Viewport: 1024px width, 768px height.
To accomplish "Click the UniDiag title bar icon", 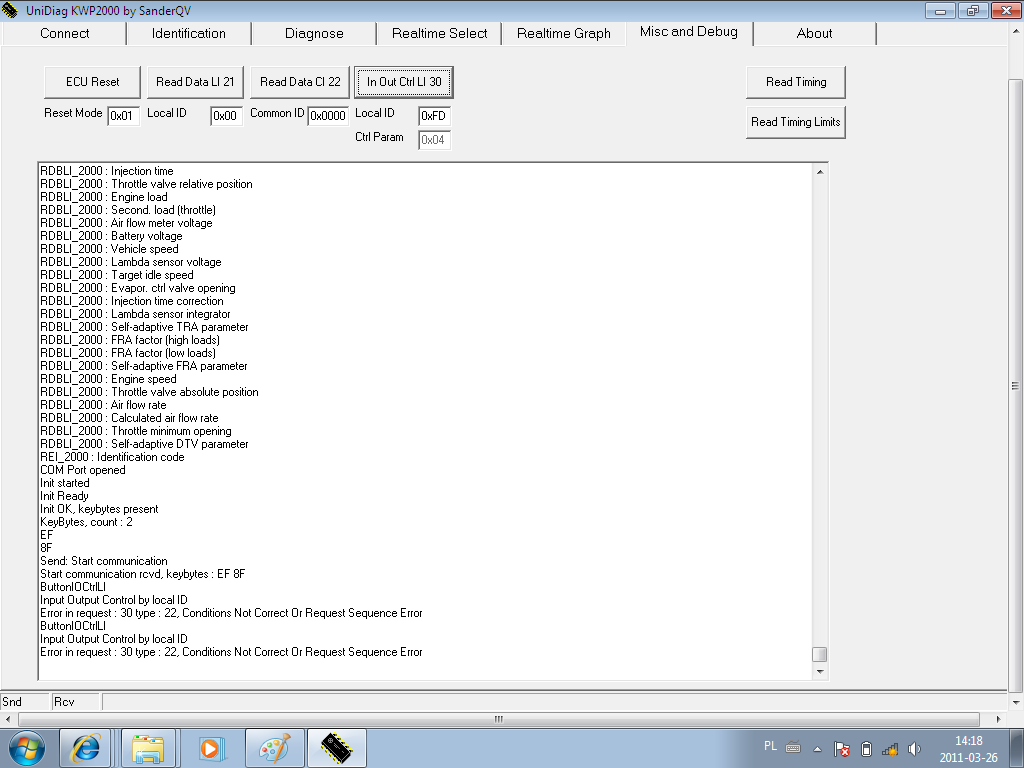I will click(10, 10).
